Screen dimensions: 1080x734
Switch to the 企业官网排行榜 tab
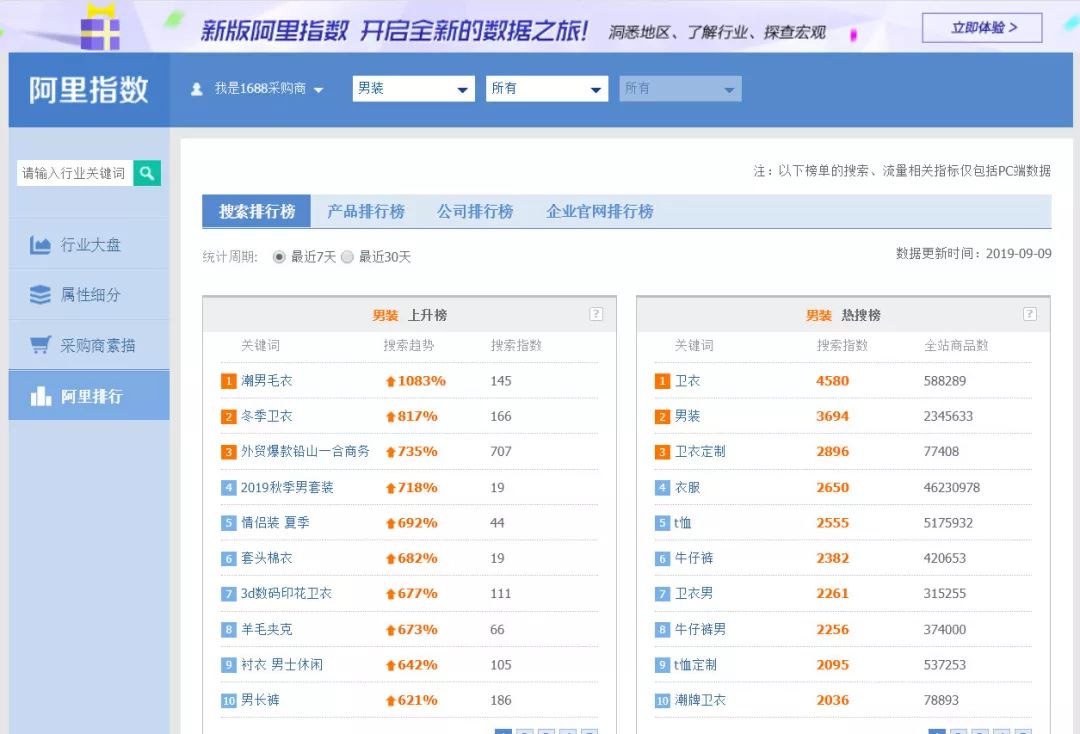600,211
